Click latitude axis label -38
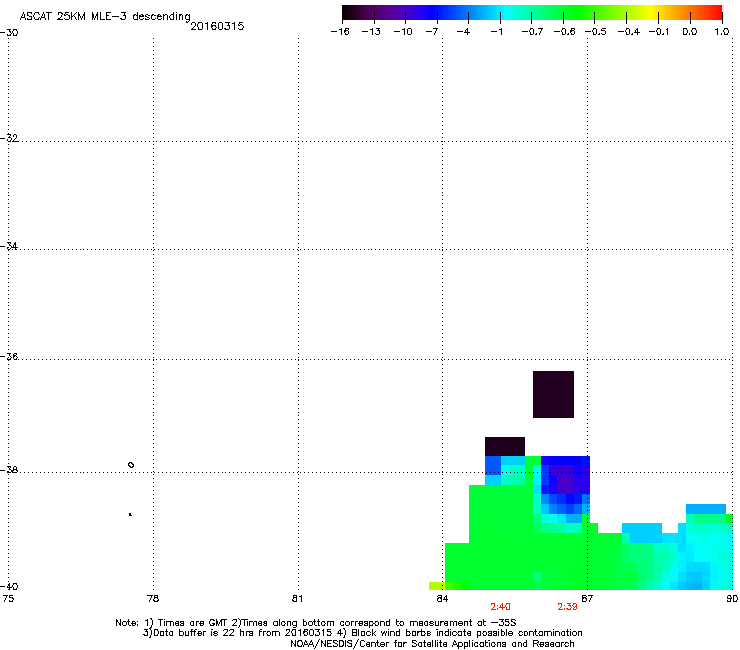The image size is (740, 650). coord(9,470)
